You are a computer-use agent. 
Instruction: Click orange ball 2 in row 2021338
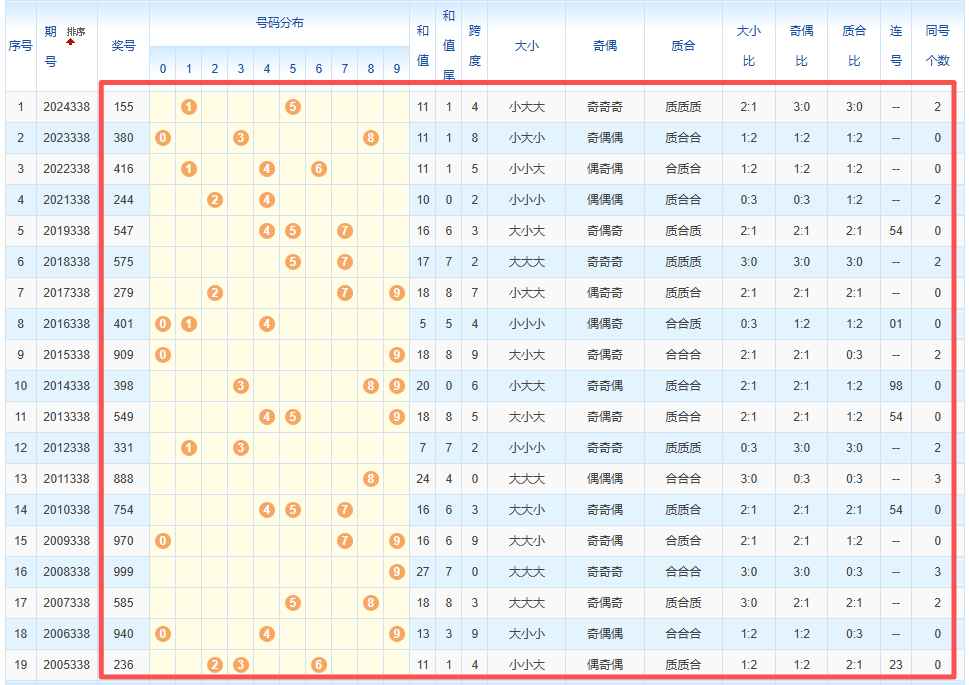coord(215,200)
